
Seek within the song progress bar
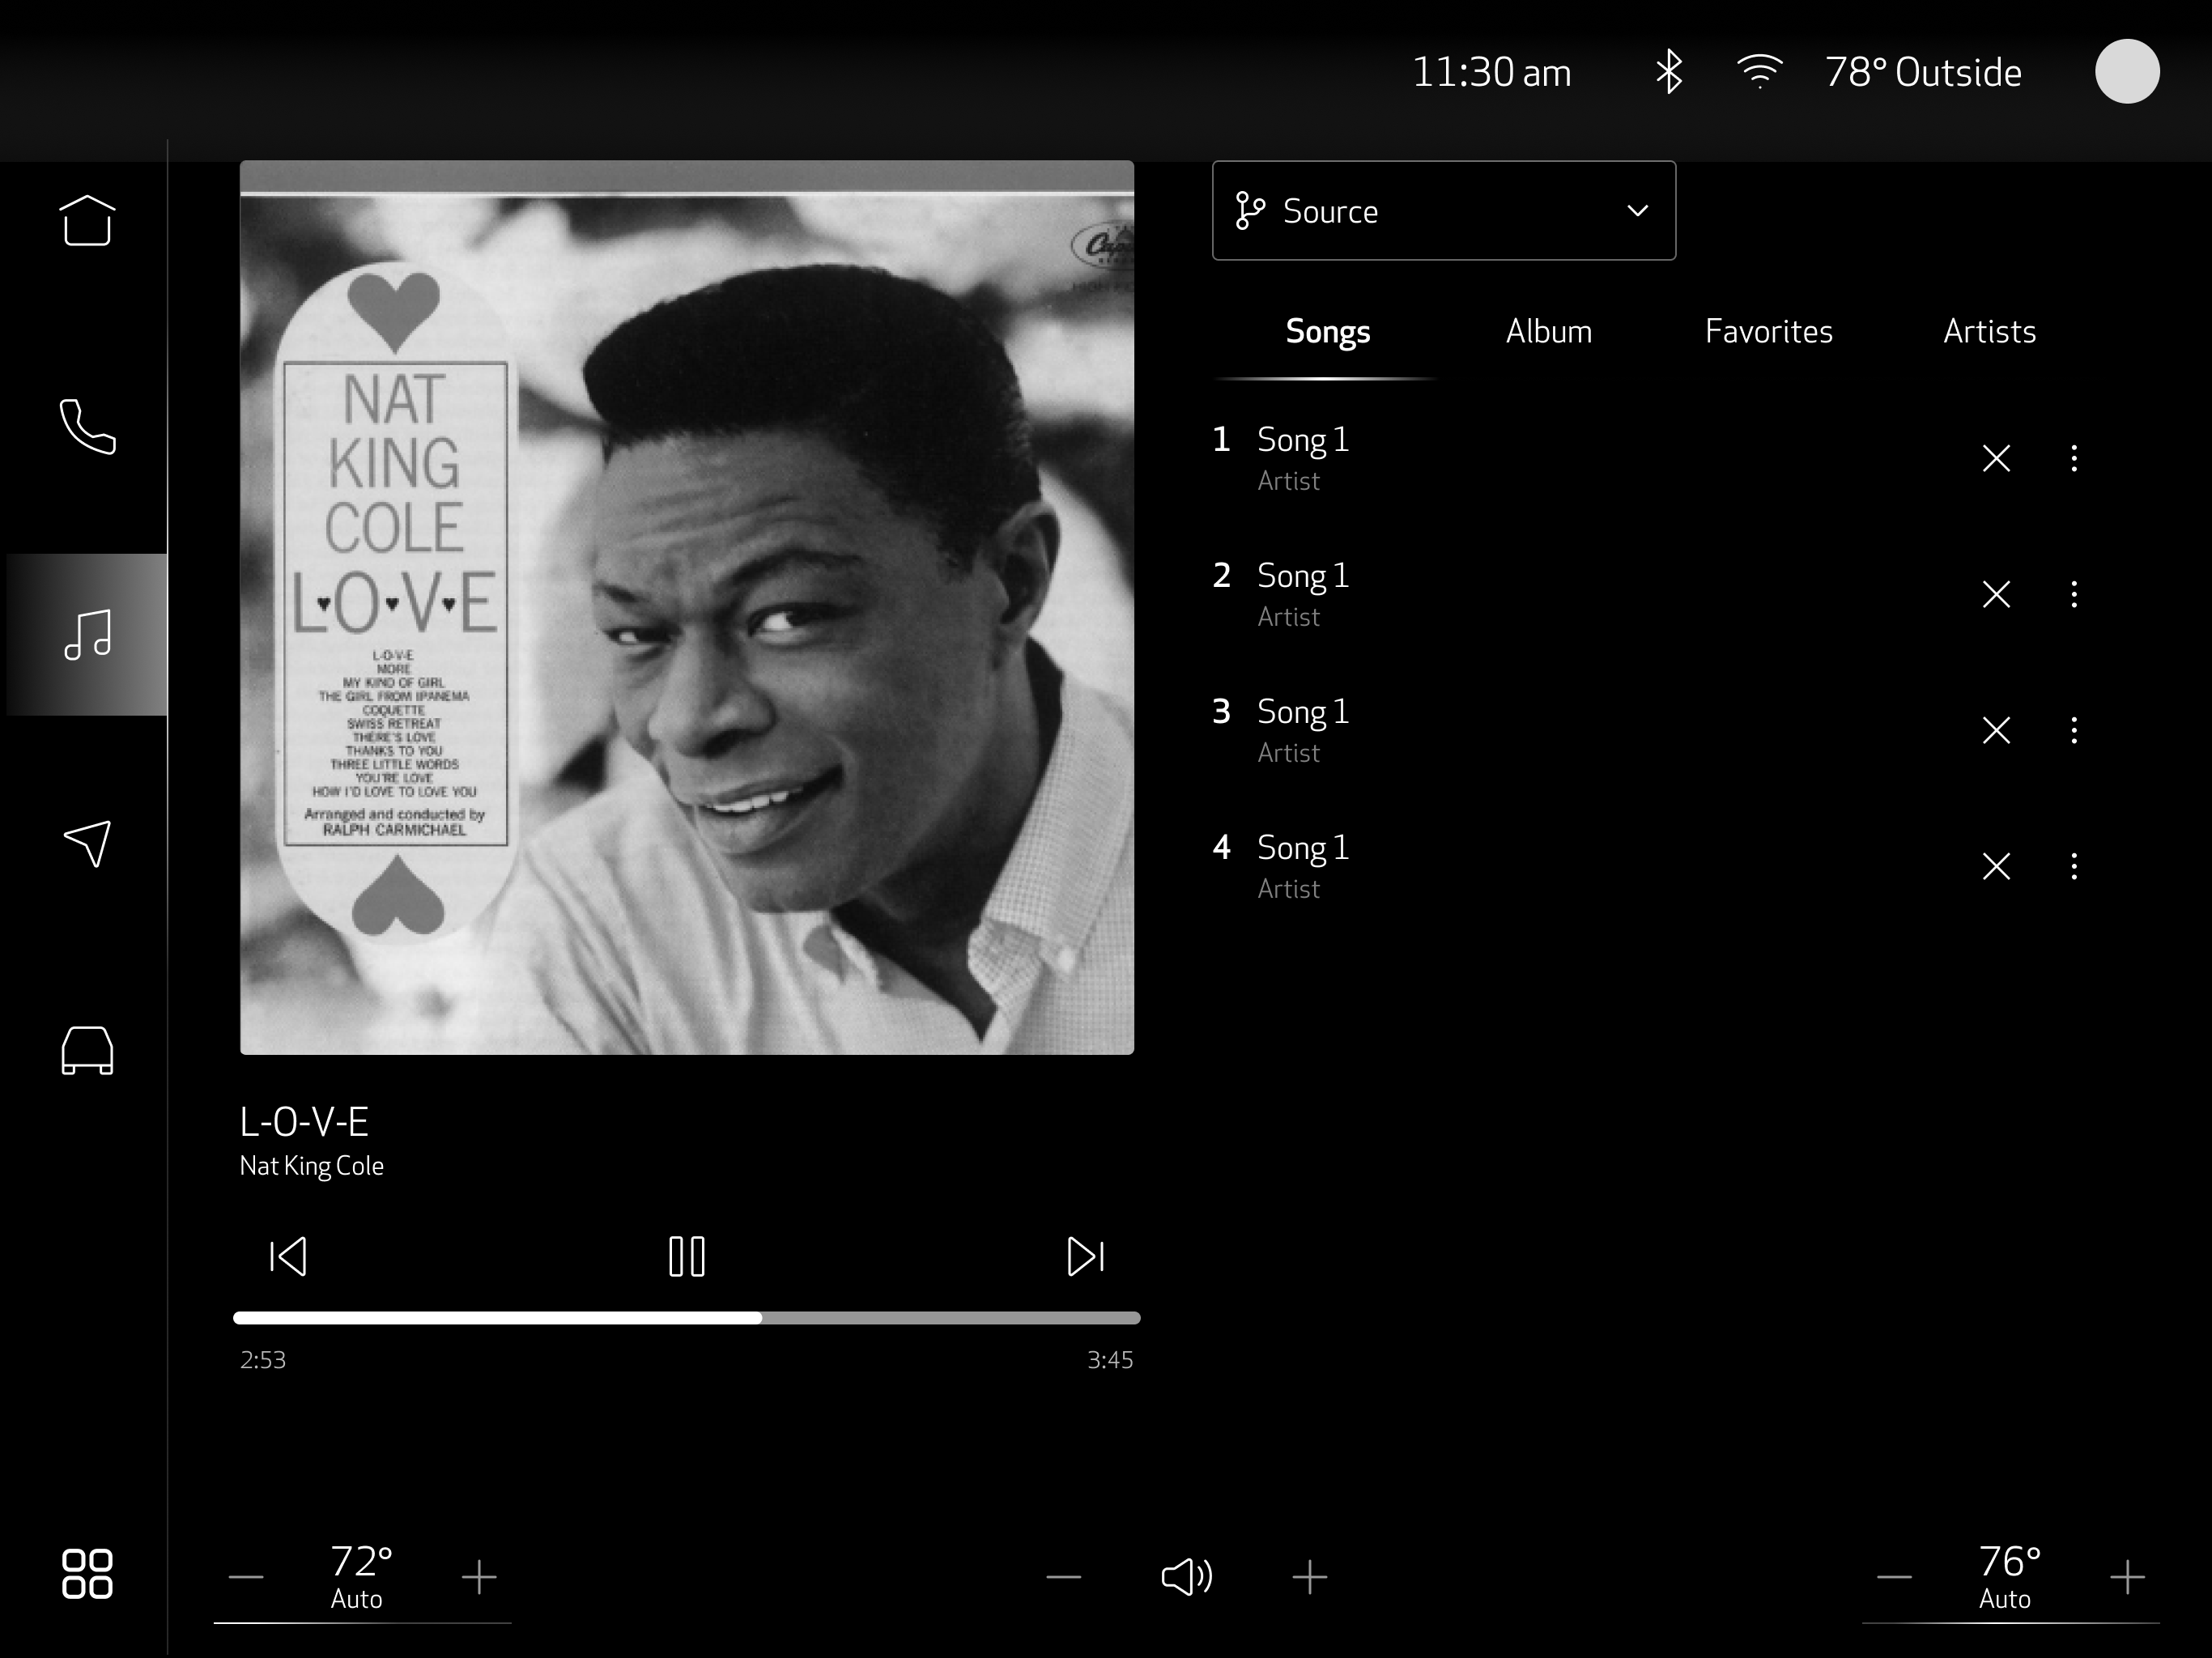coord(687,1318)
